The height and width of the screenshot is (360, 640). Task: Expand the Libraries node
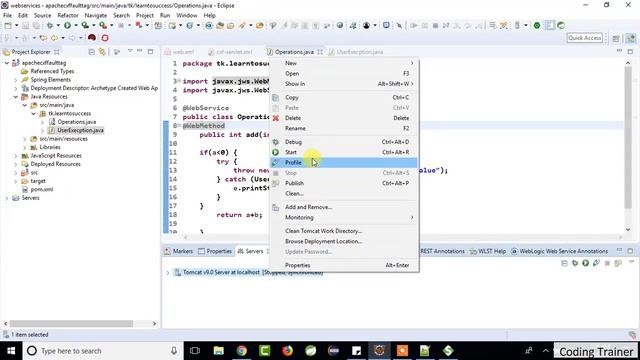click(25, 147)
